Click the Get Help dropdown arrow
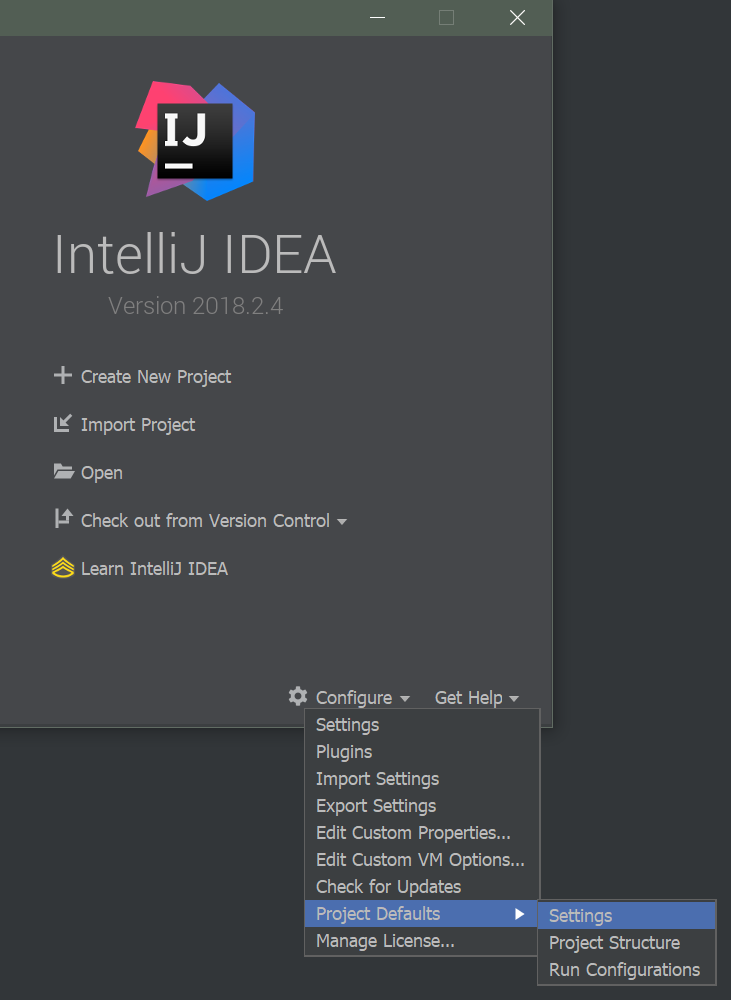Image resolution: width=731 pixels, height=1000 pixels. click(514, 699)
